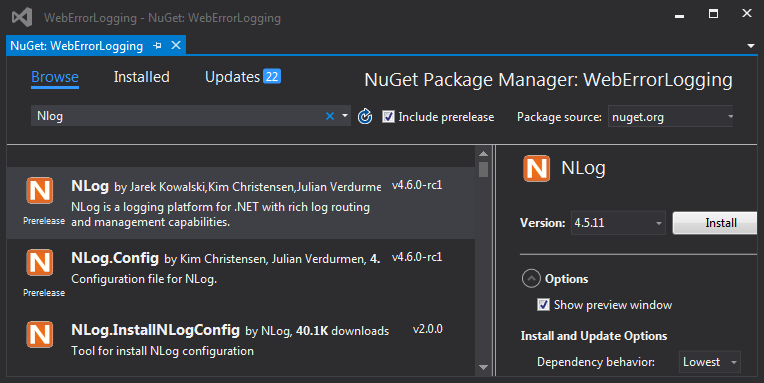
Task: Close the NuGet: WebErrorLogging tab
Action: 176,45
